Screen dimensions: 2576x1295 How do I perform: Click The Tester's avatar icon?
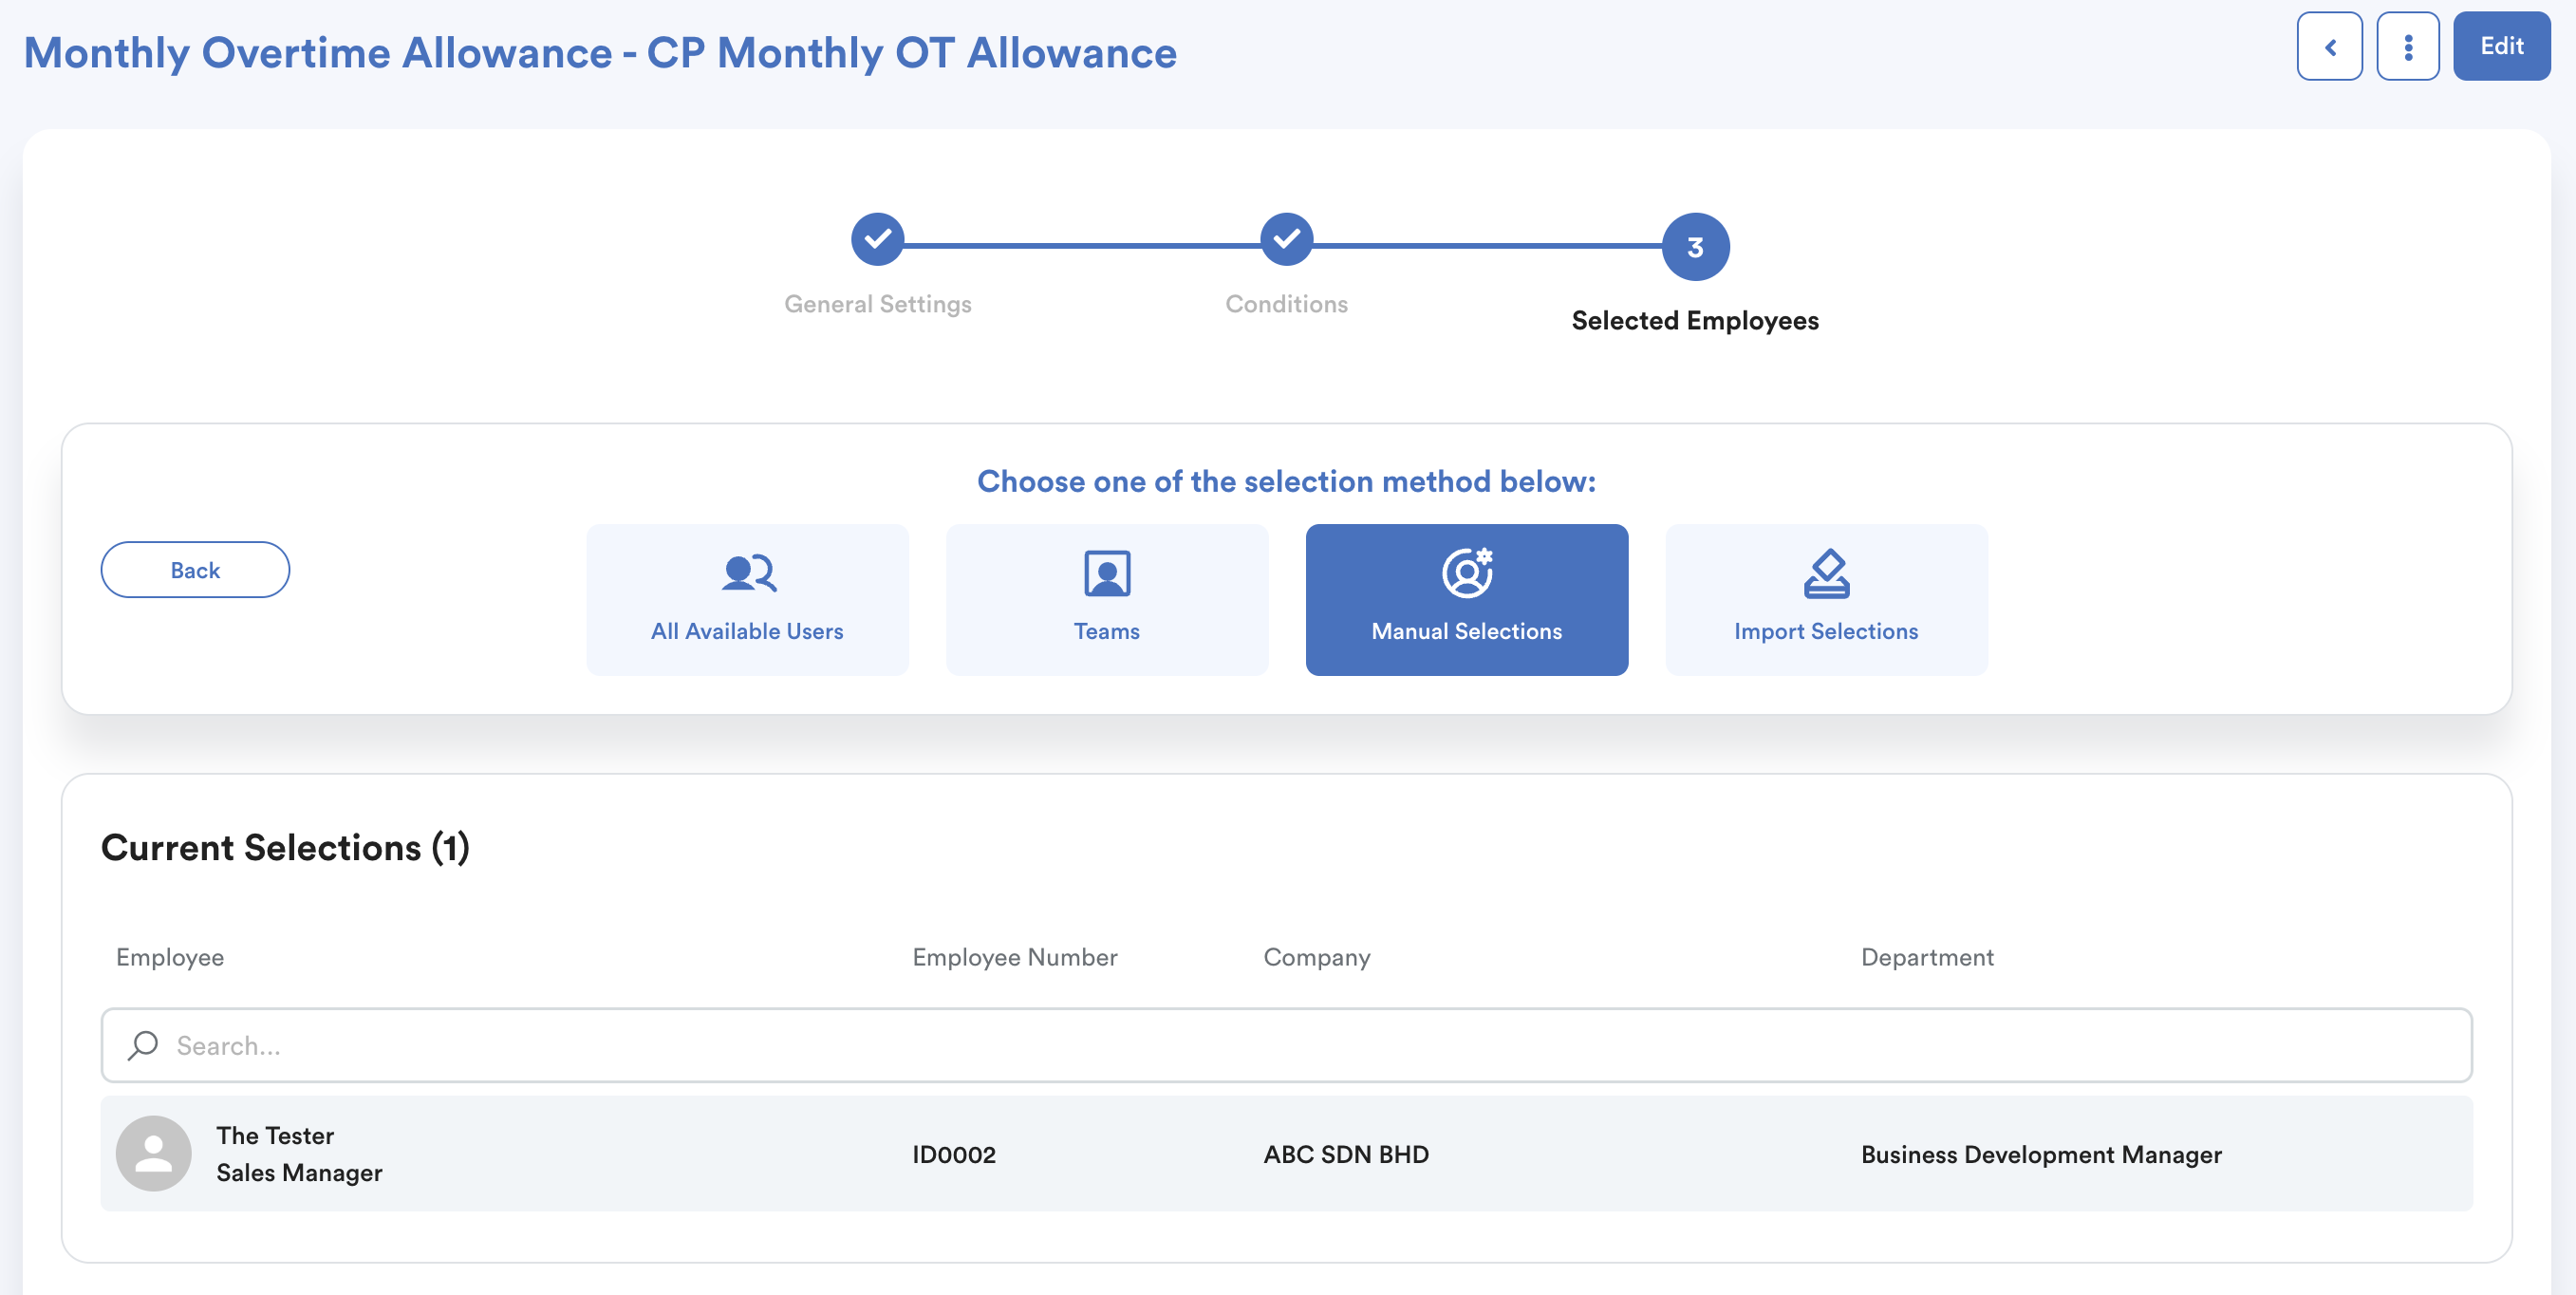click(154, 1153)
